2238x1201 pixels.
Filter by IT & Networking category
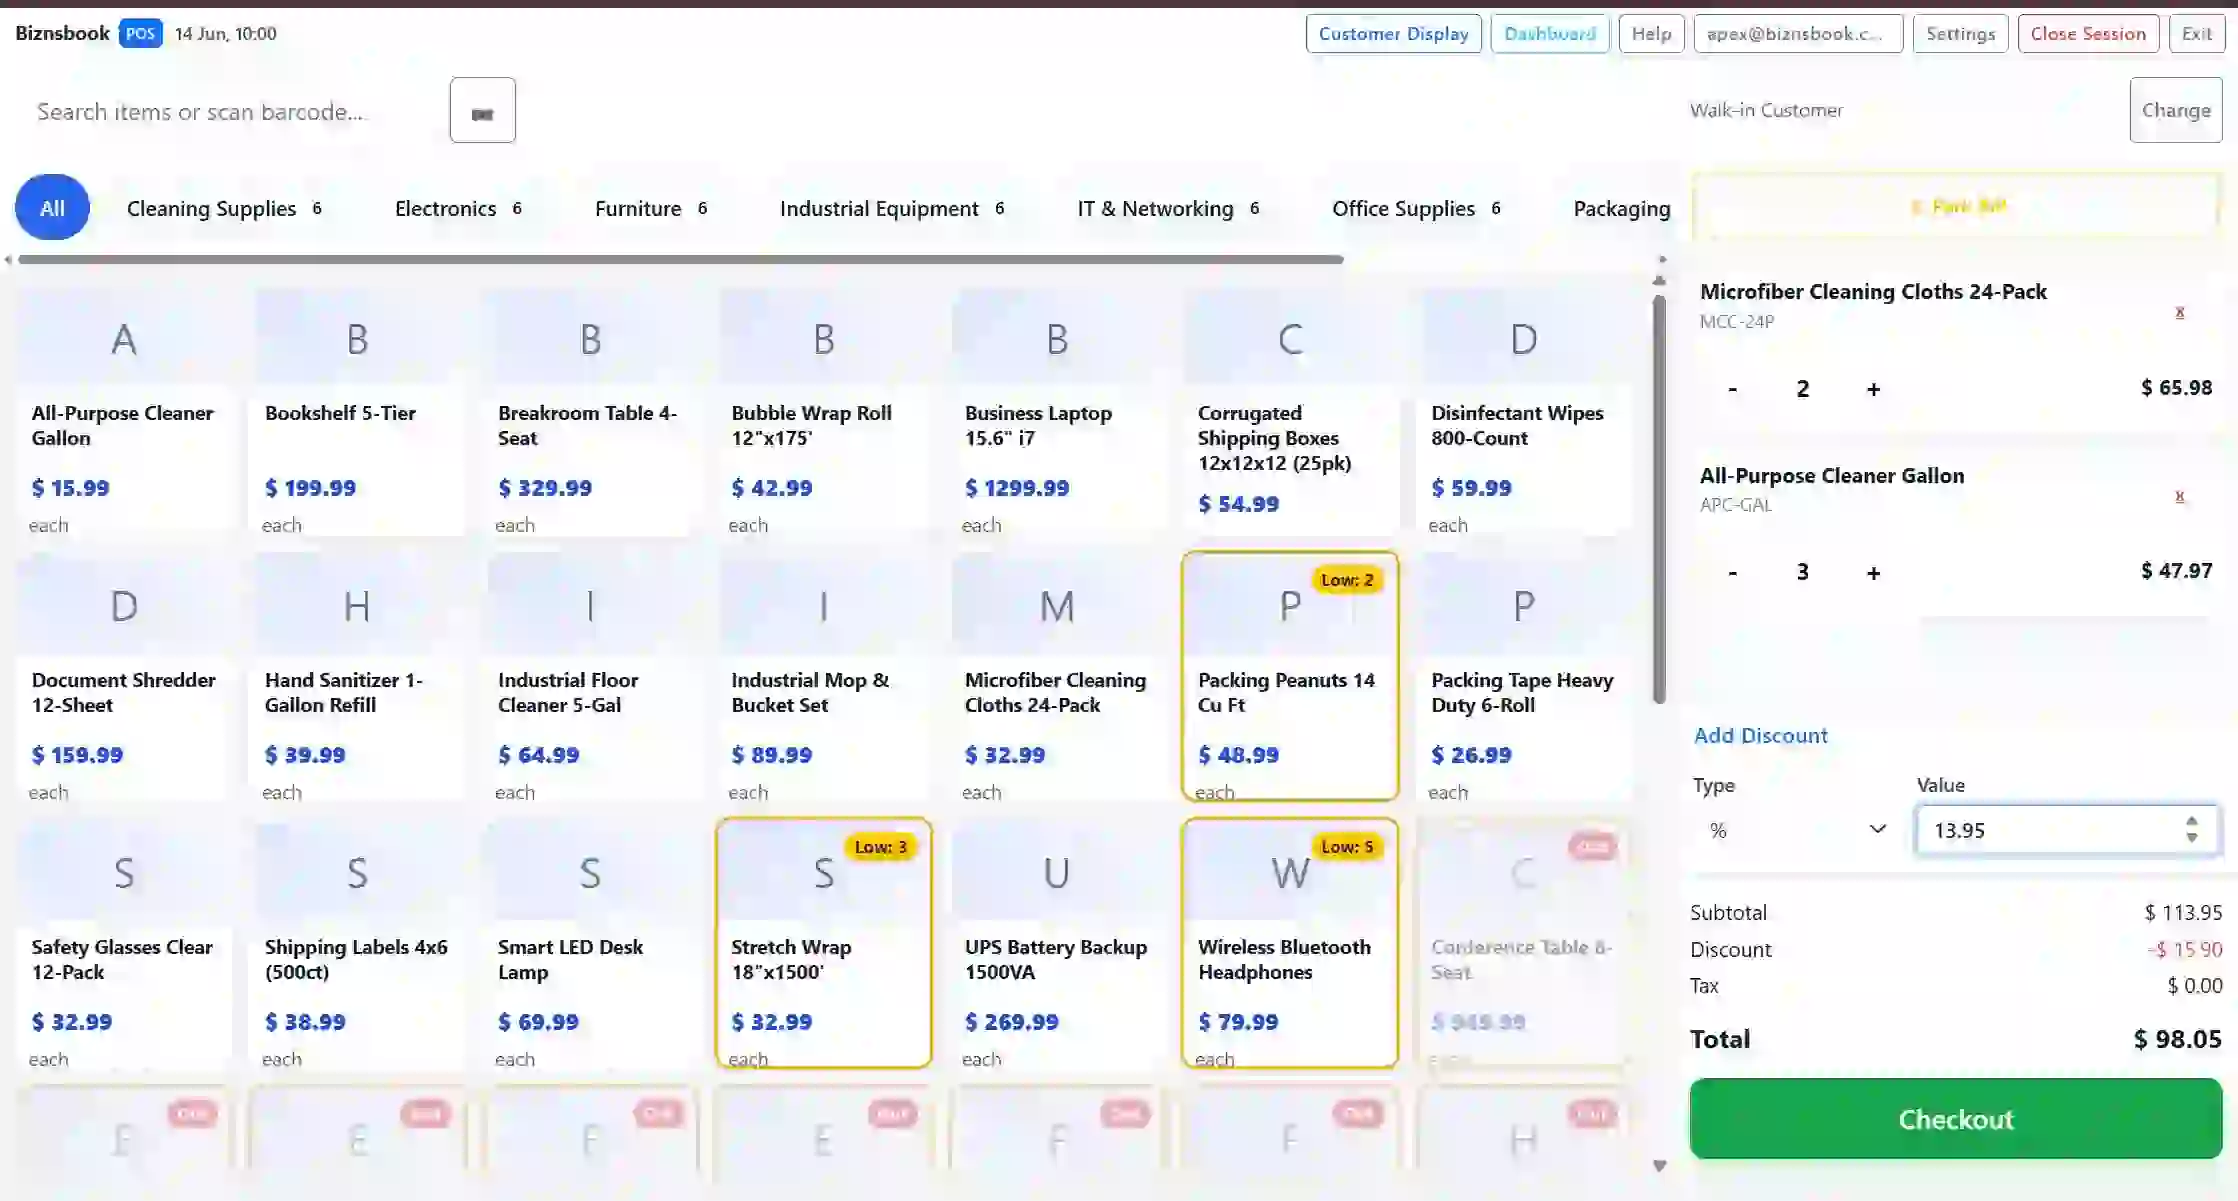[x=1168, y=208]
